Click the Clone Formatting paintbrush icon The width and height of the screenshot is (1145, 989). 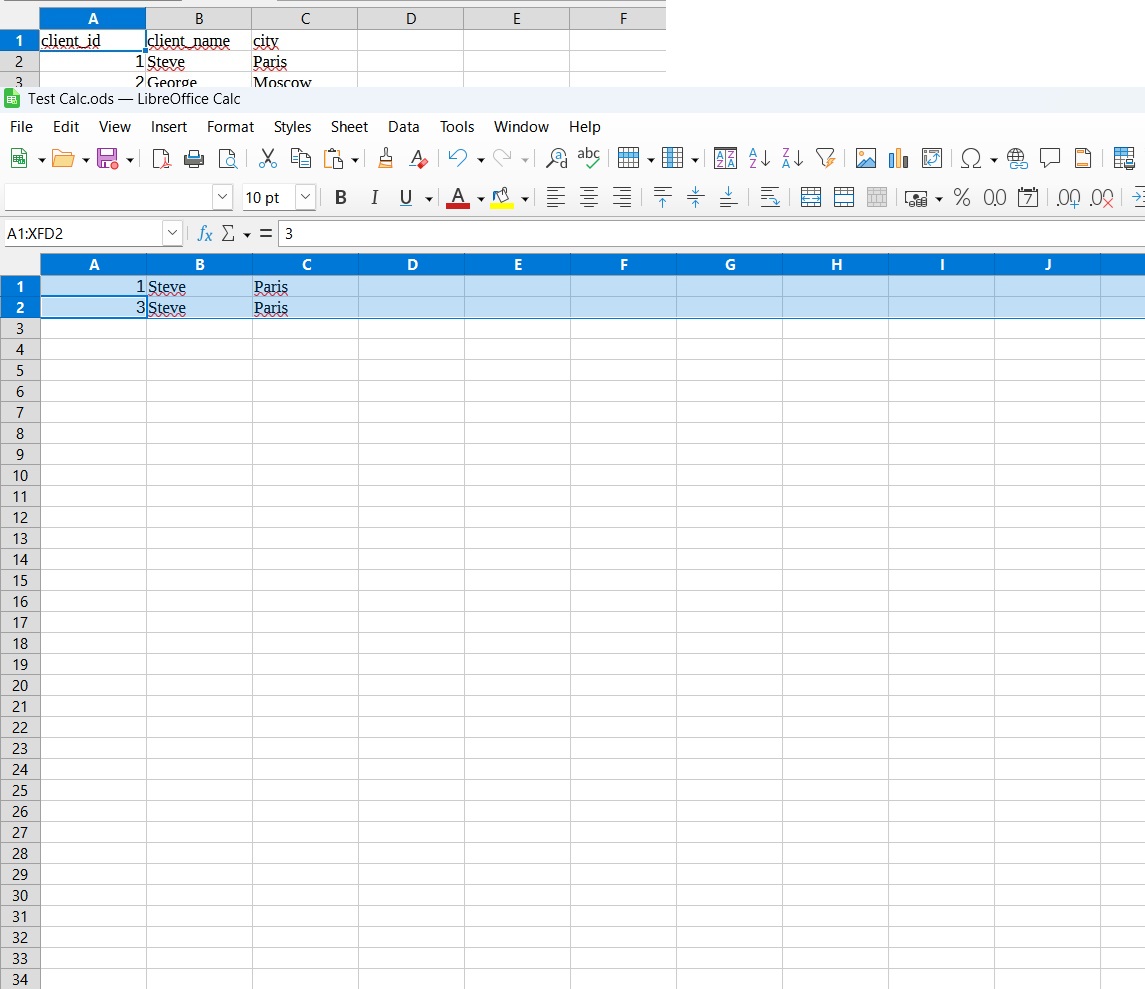coord(385,158)
